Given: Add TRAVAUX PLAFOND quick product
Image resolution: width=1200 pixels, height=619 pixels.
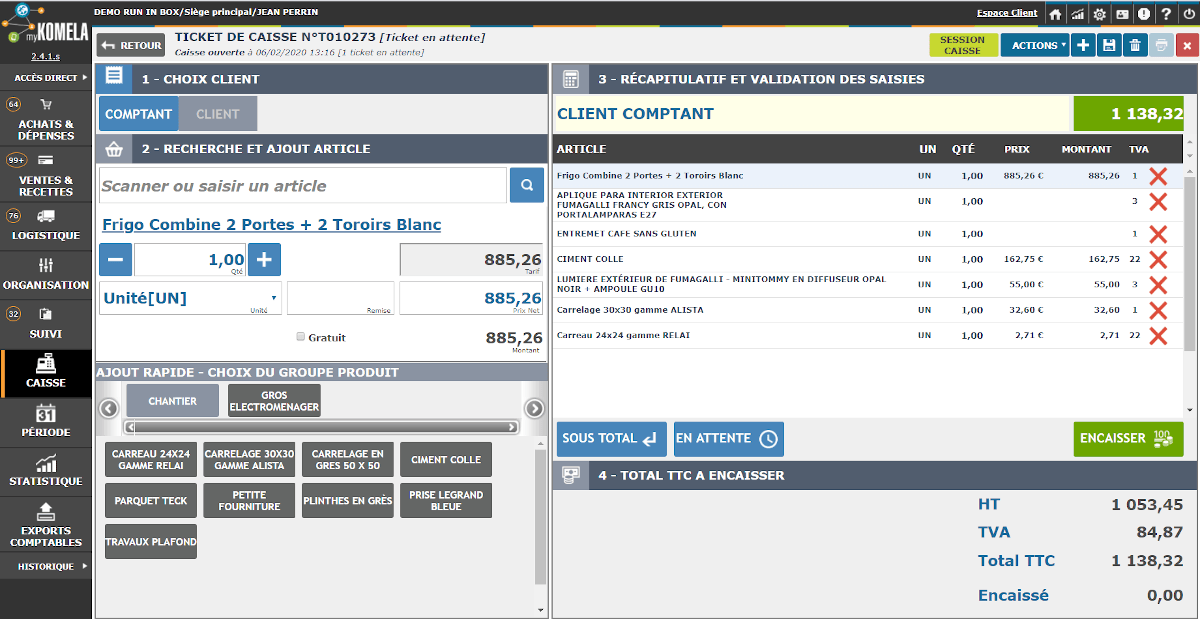Looking at the screenshot, I should click(151, 541).
